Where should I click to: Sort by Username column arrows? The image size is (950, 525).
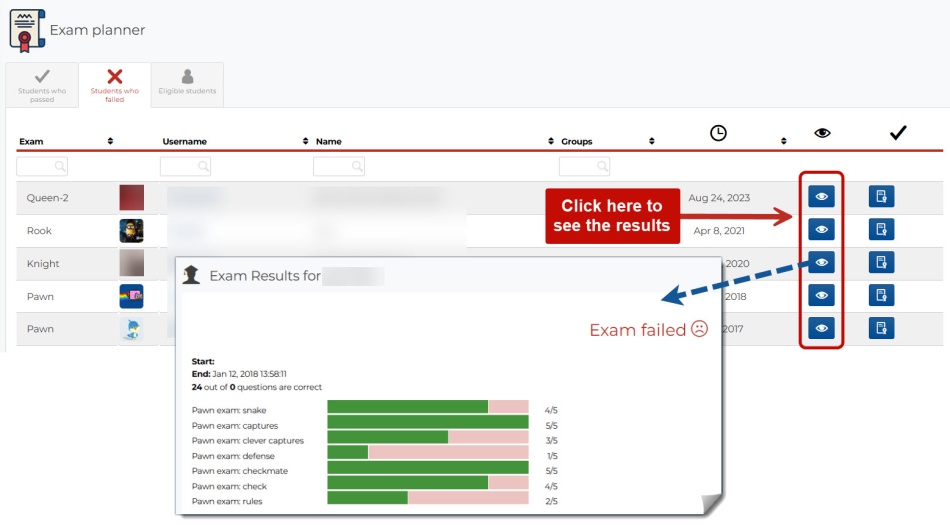[305, 141]
